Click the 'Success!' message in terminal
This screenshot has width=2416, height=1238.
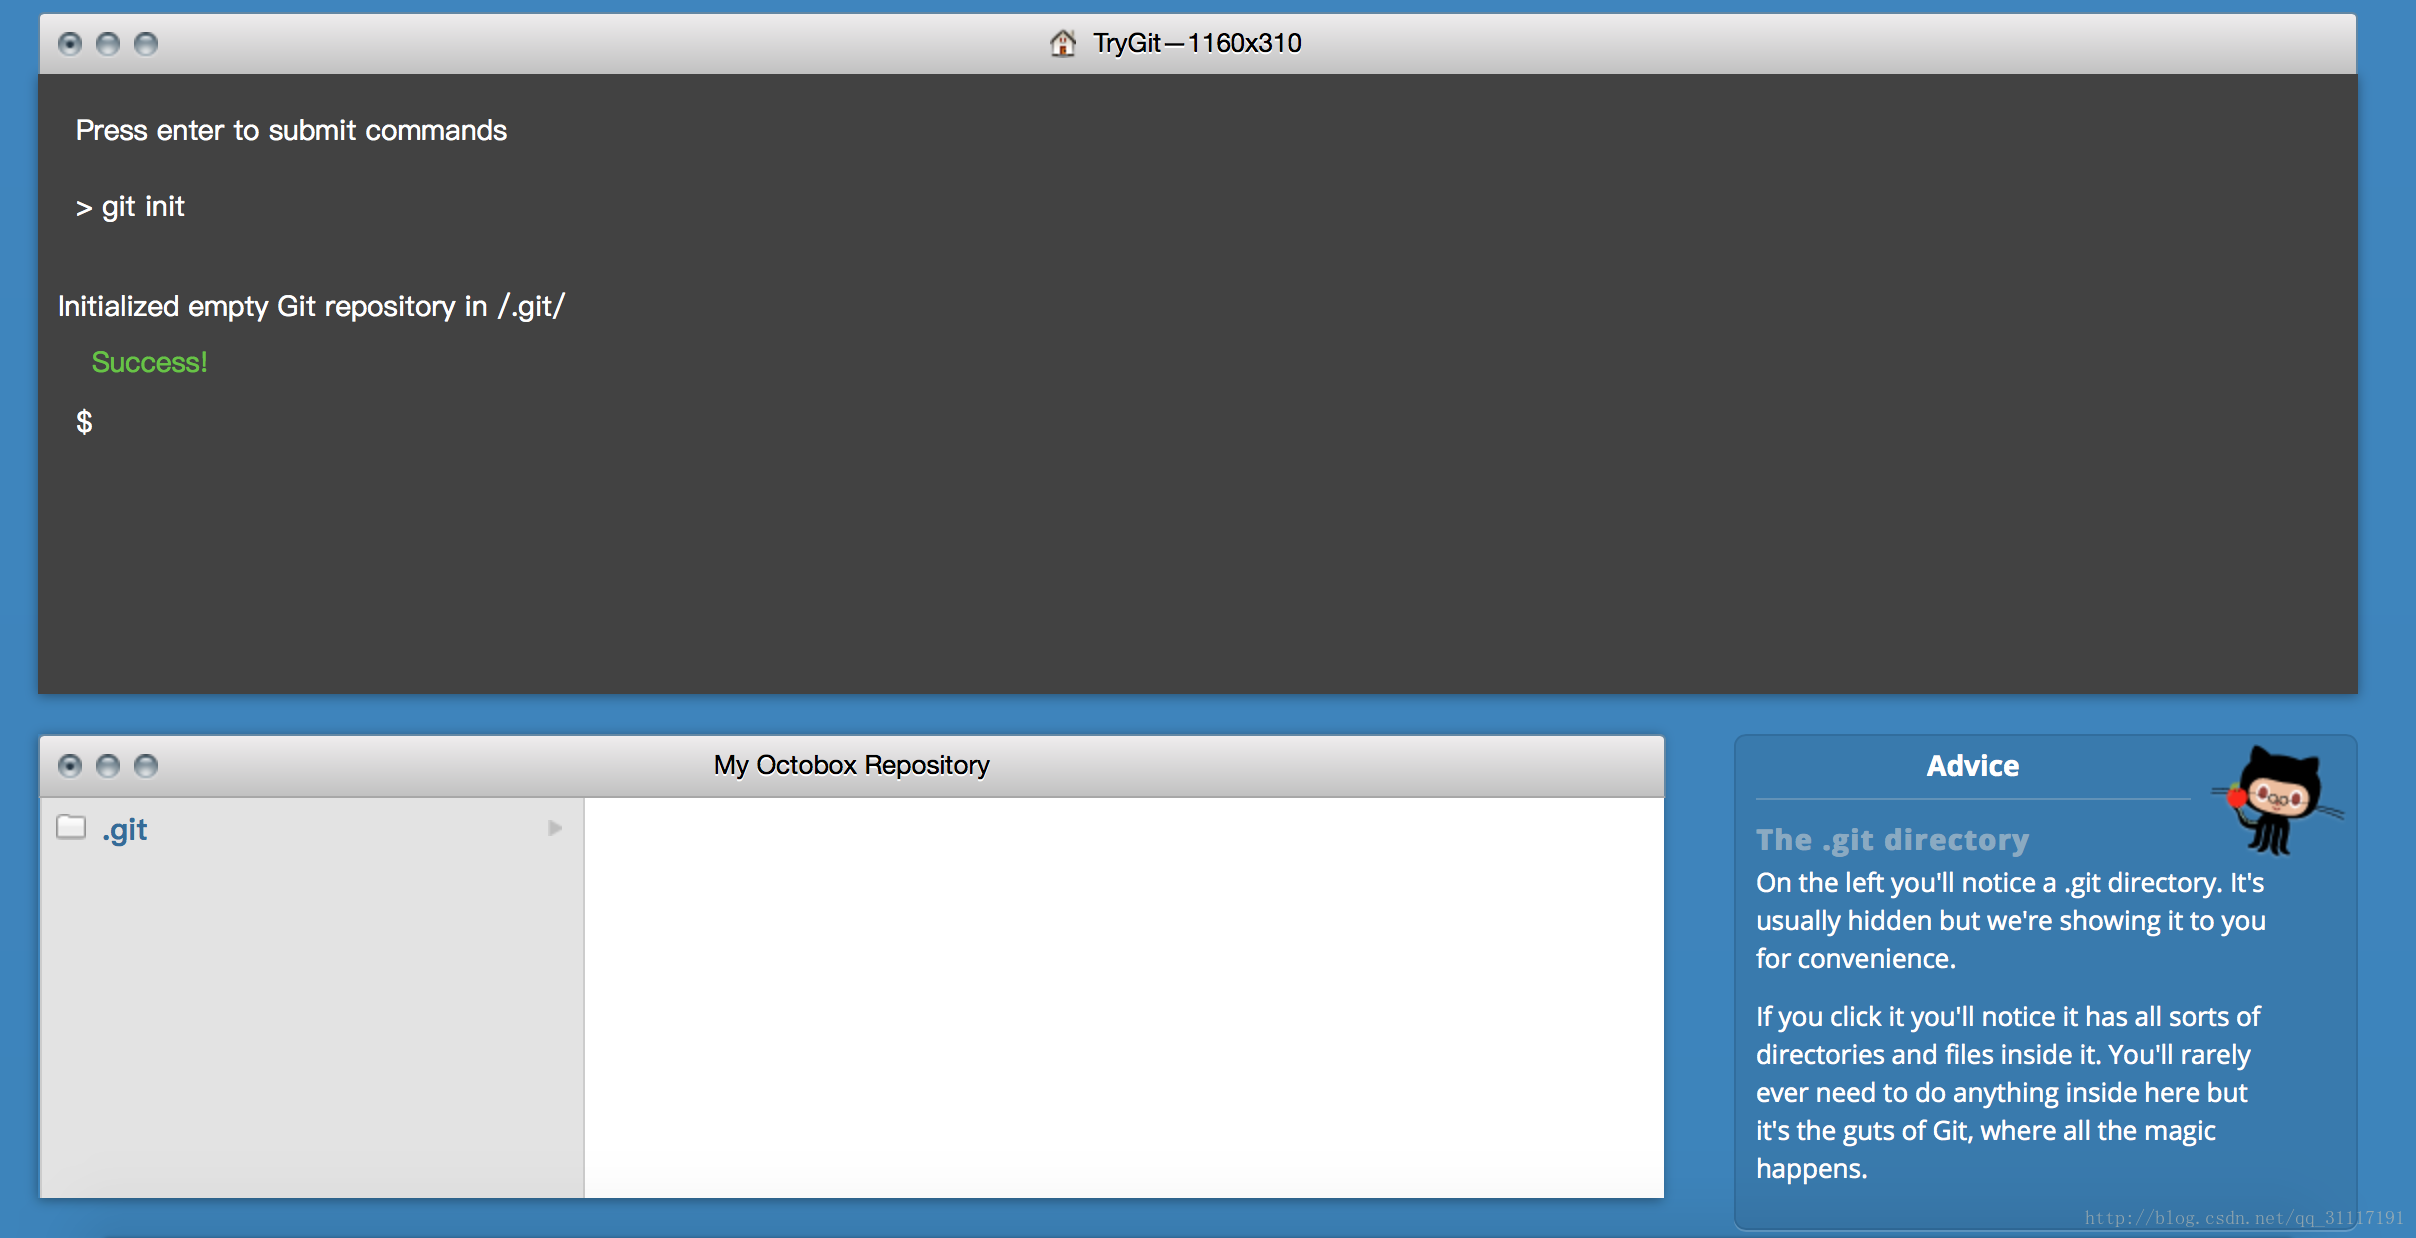[x=149, y=362]
